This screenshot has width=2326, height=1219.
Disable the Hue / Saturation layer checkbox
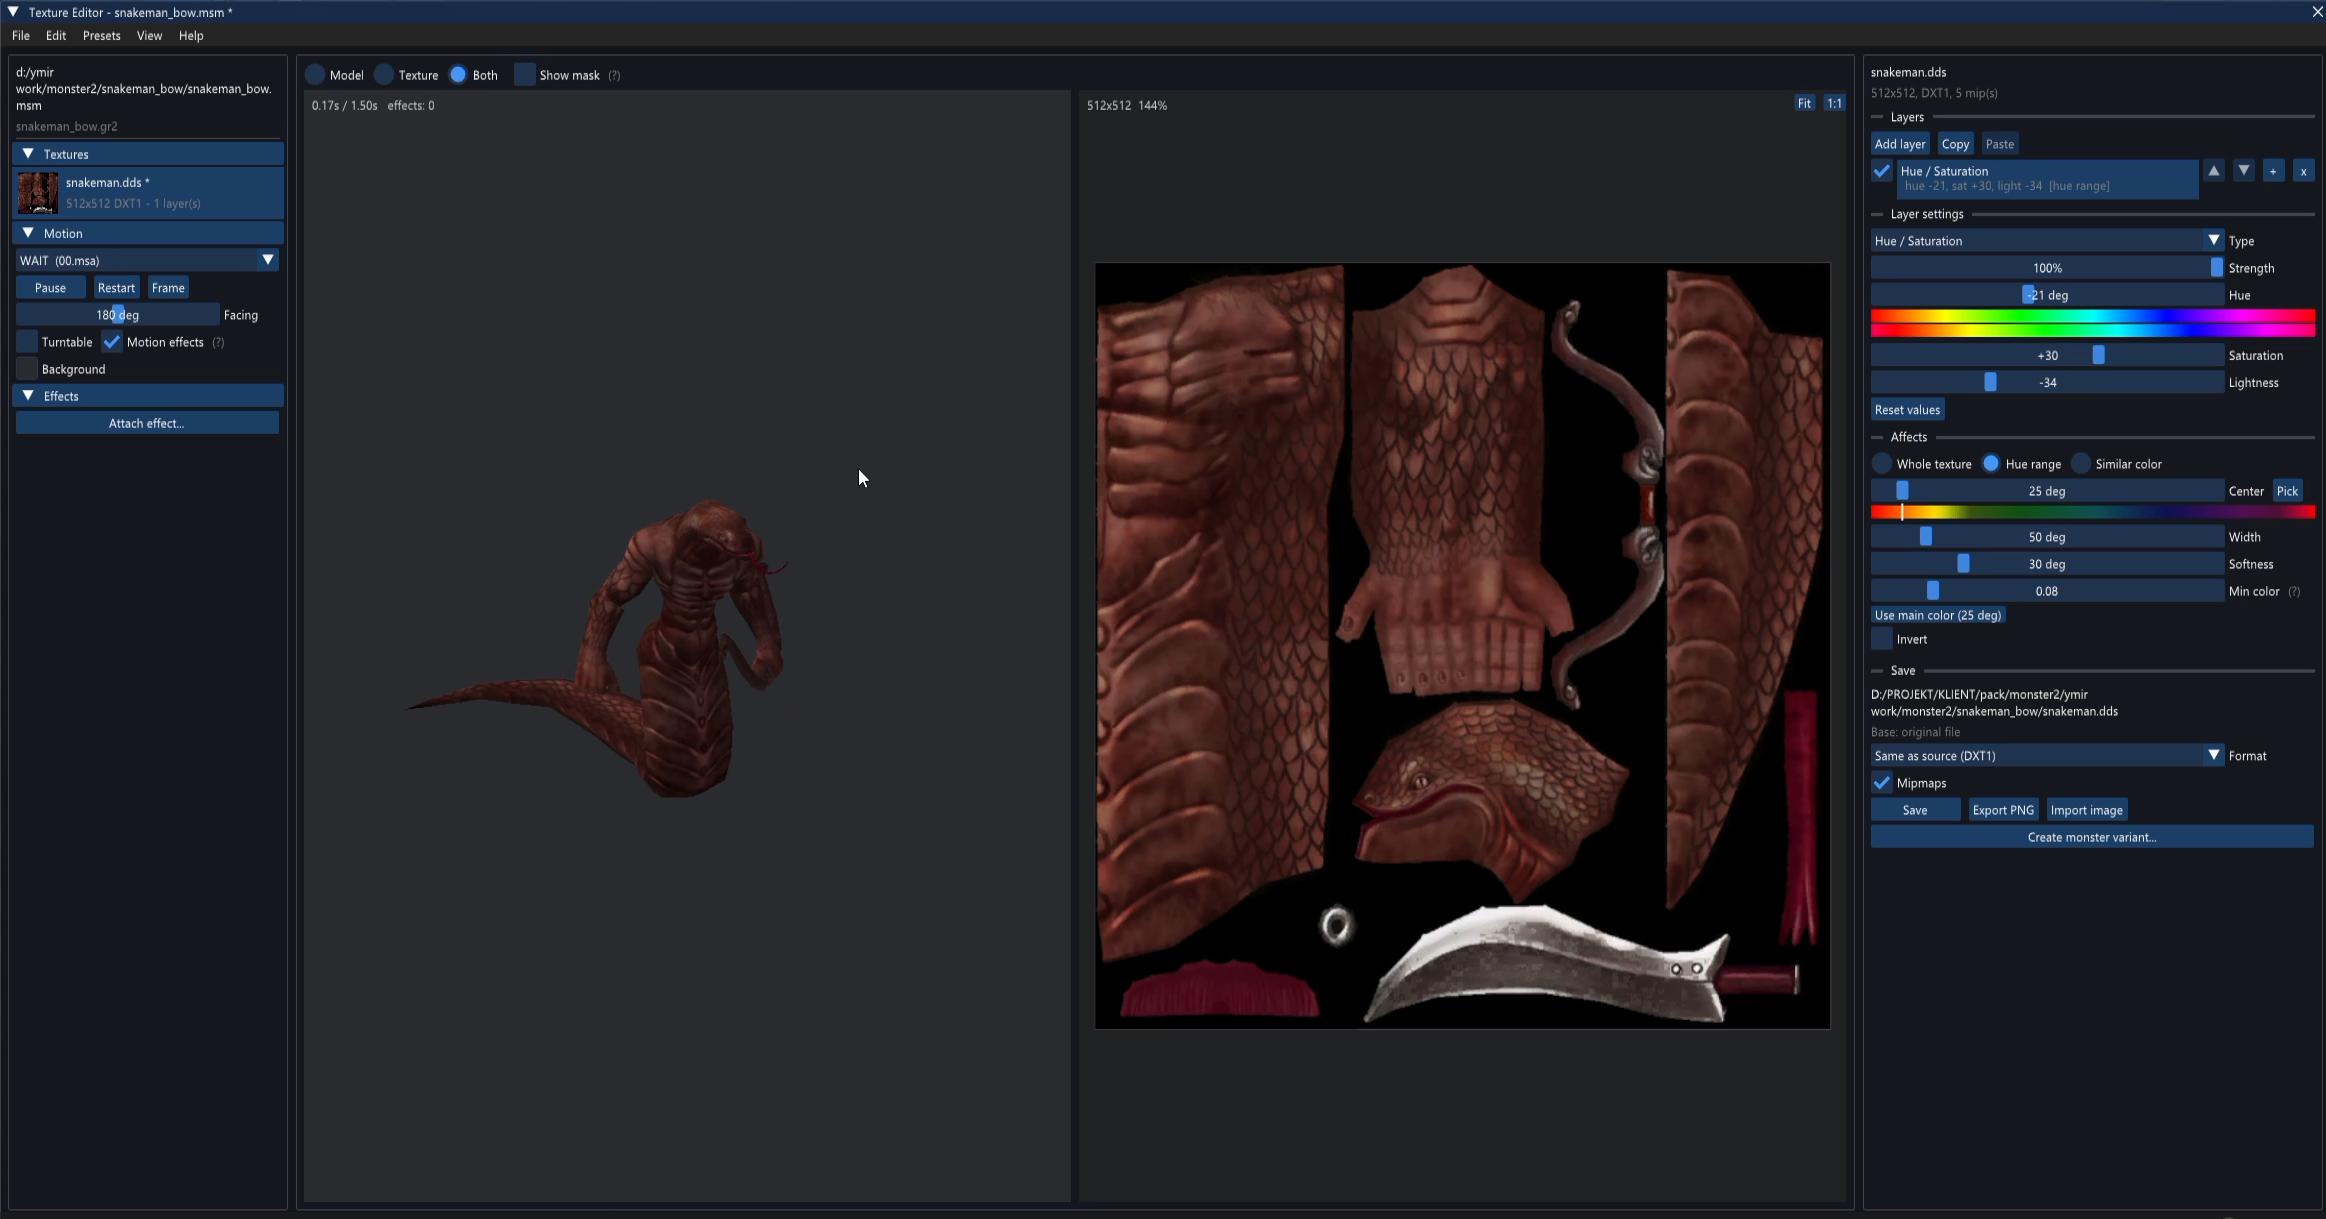pos(1882,171)
